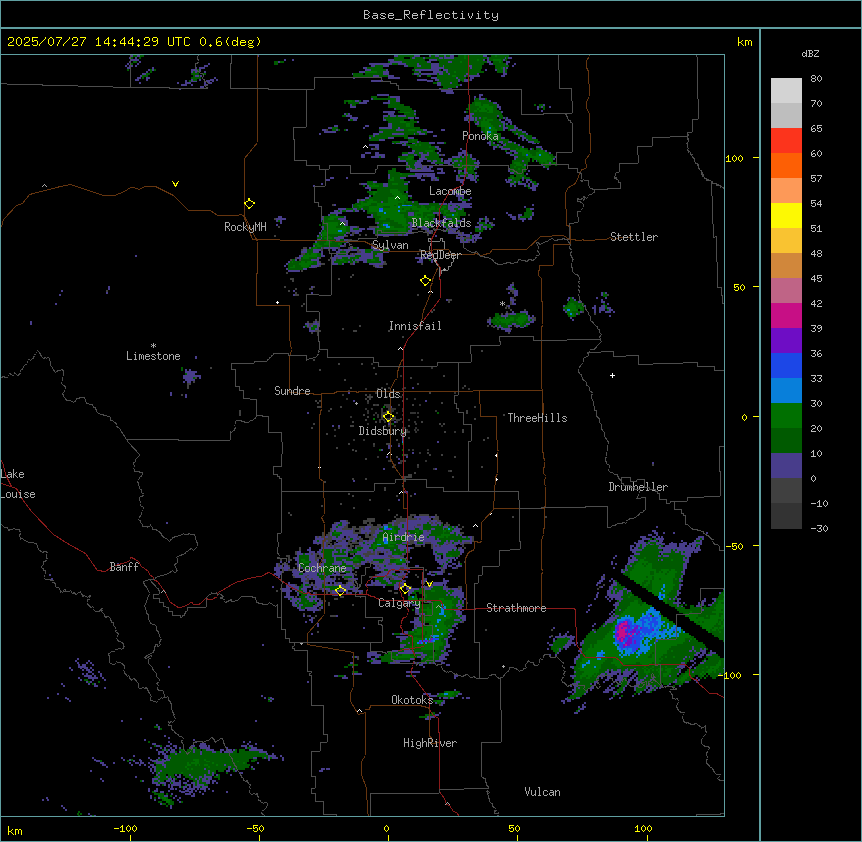Click the Innisfail town label
The image size is (862, 842).
click(x=415, y=326)
